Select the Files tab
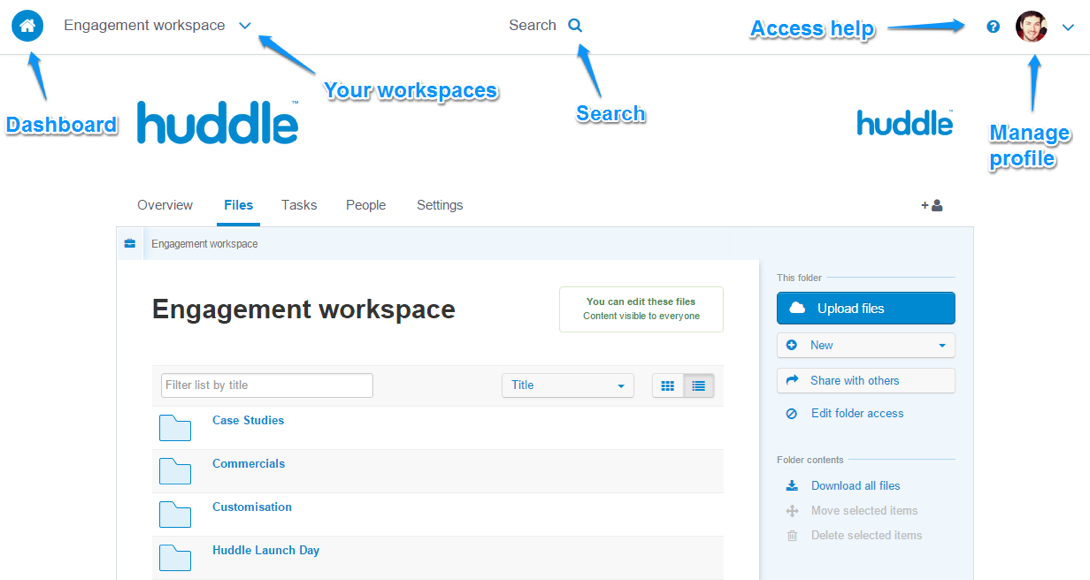 pyautogui.click(x=238, y=205)
